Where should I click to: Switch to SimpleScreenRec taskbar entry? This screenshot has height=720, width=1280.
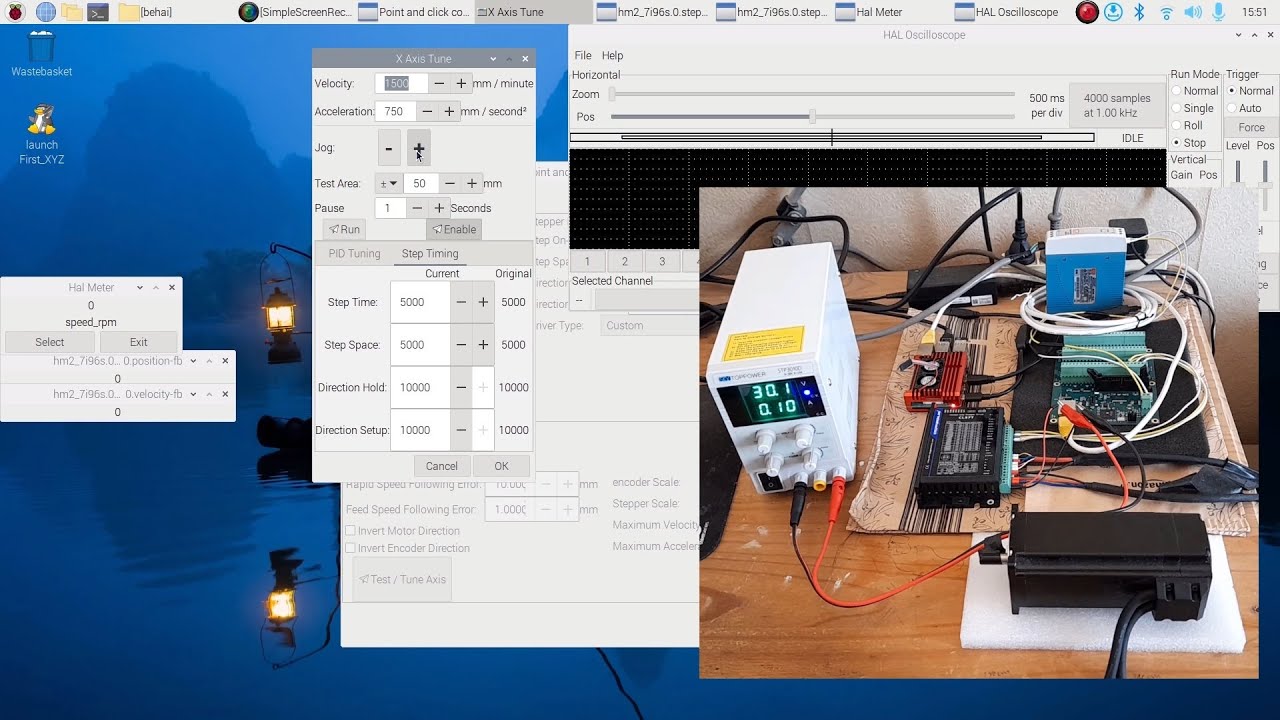[297, 12]
